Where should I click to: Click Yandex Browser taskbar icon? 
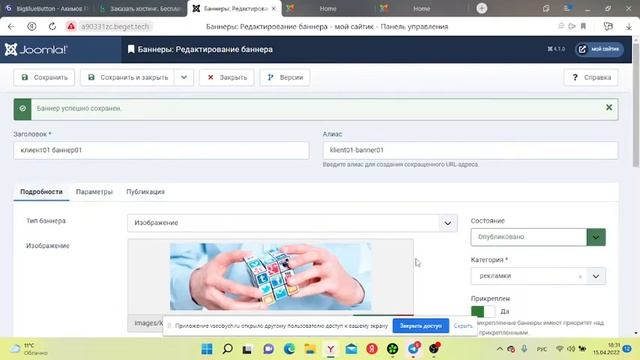point(331,349)
